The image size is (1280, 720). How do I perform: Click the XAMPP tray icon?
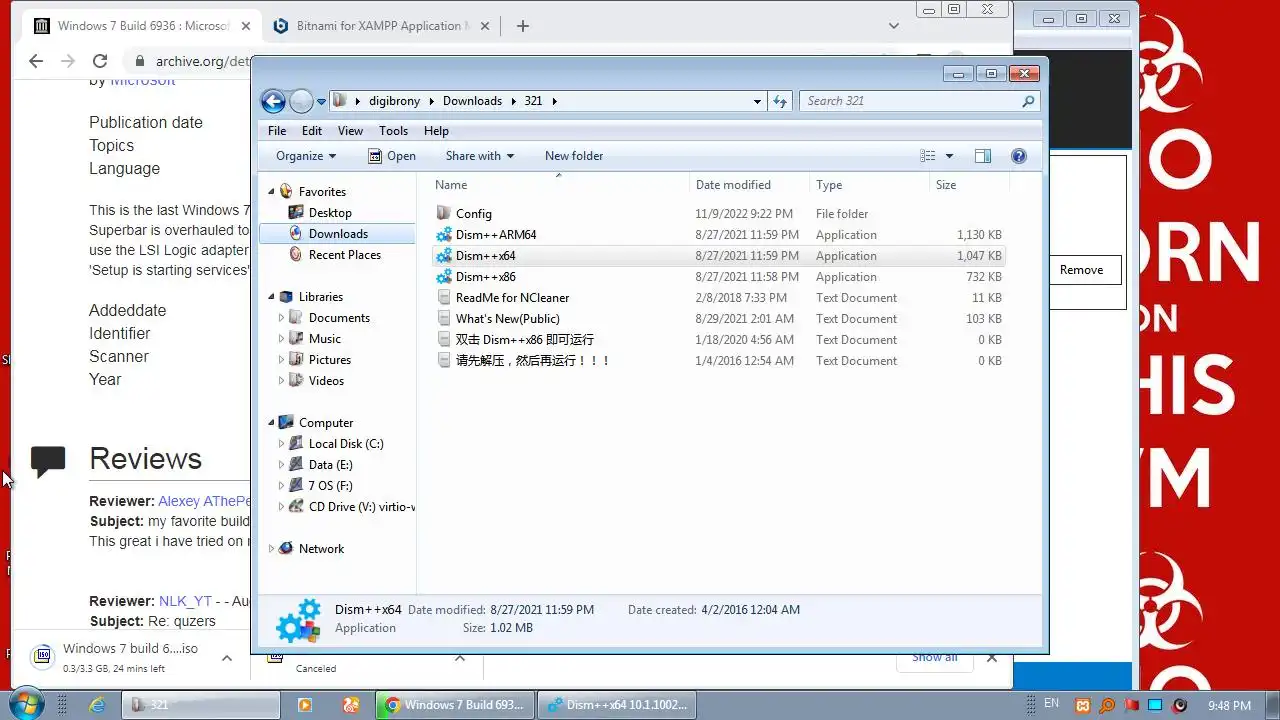point(1083,705)
